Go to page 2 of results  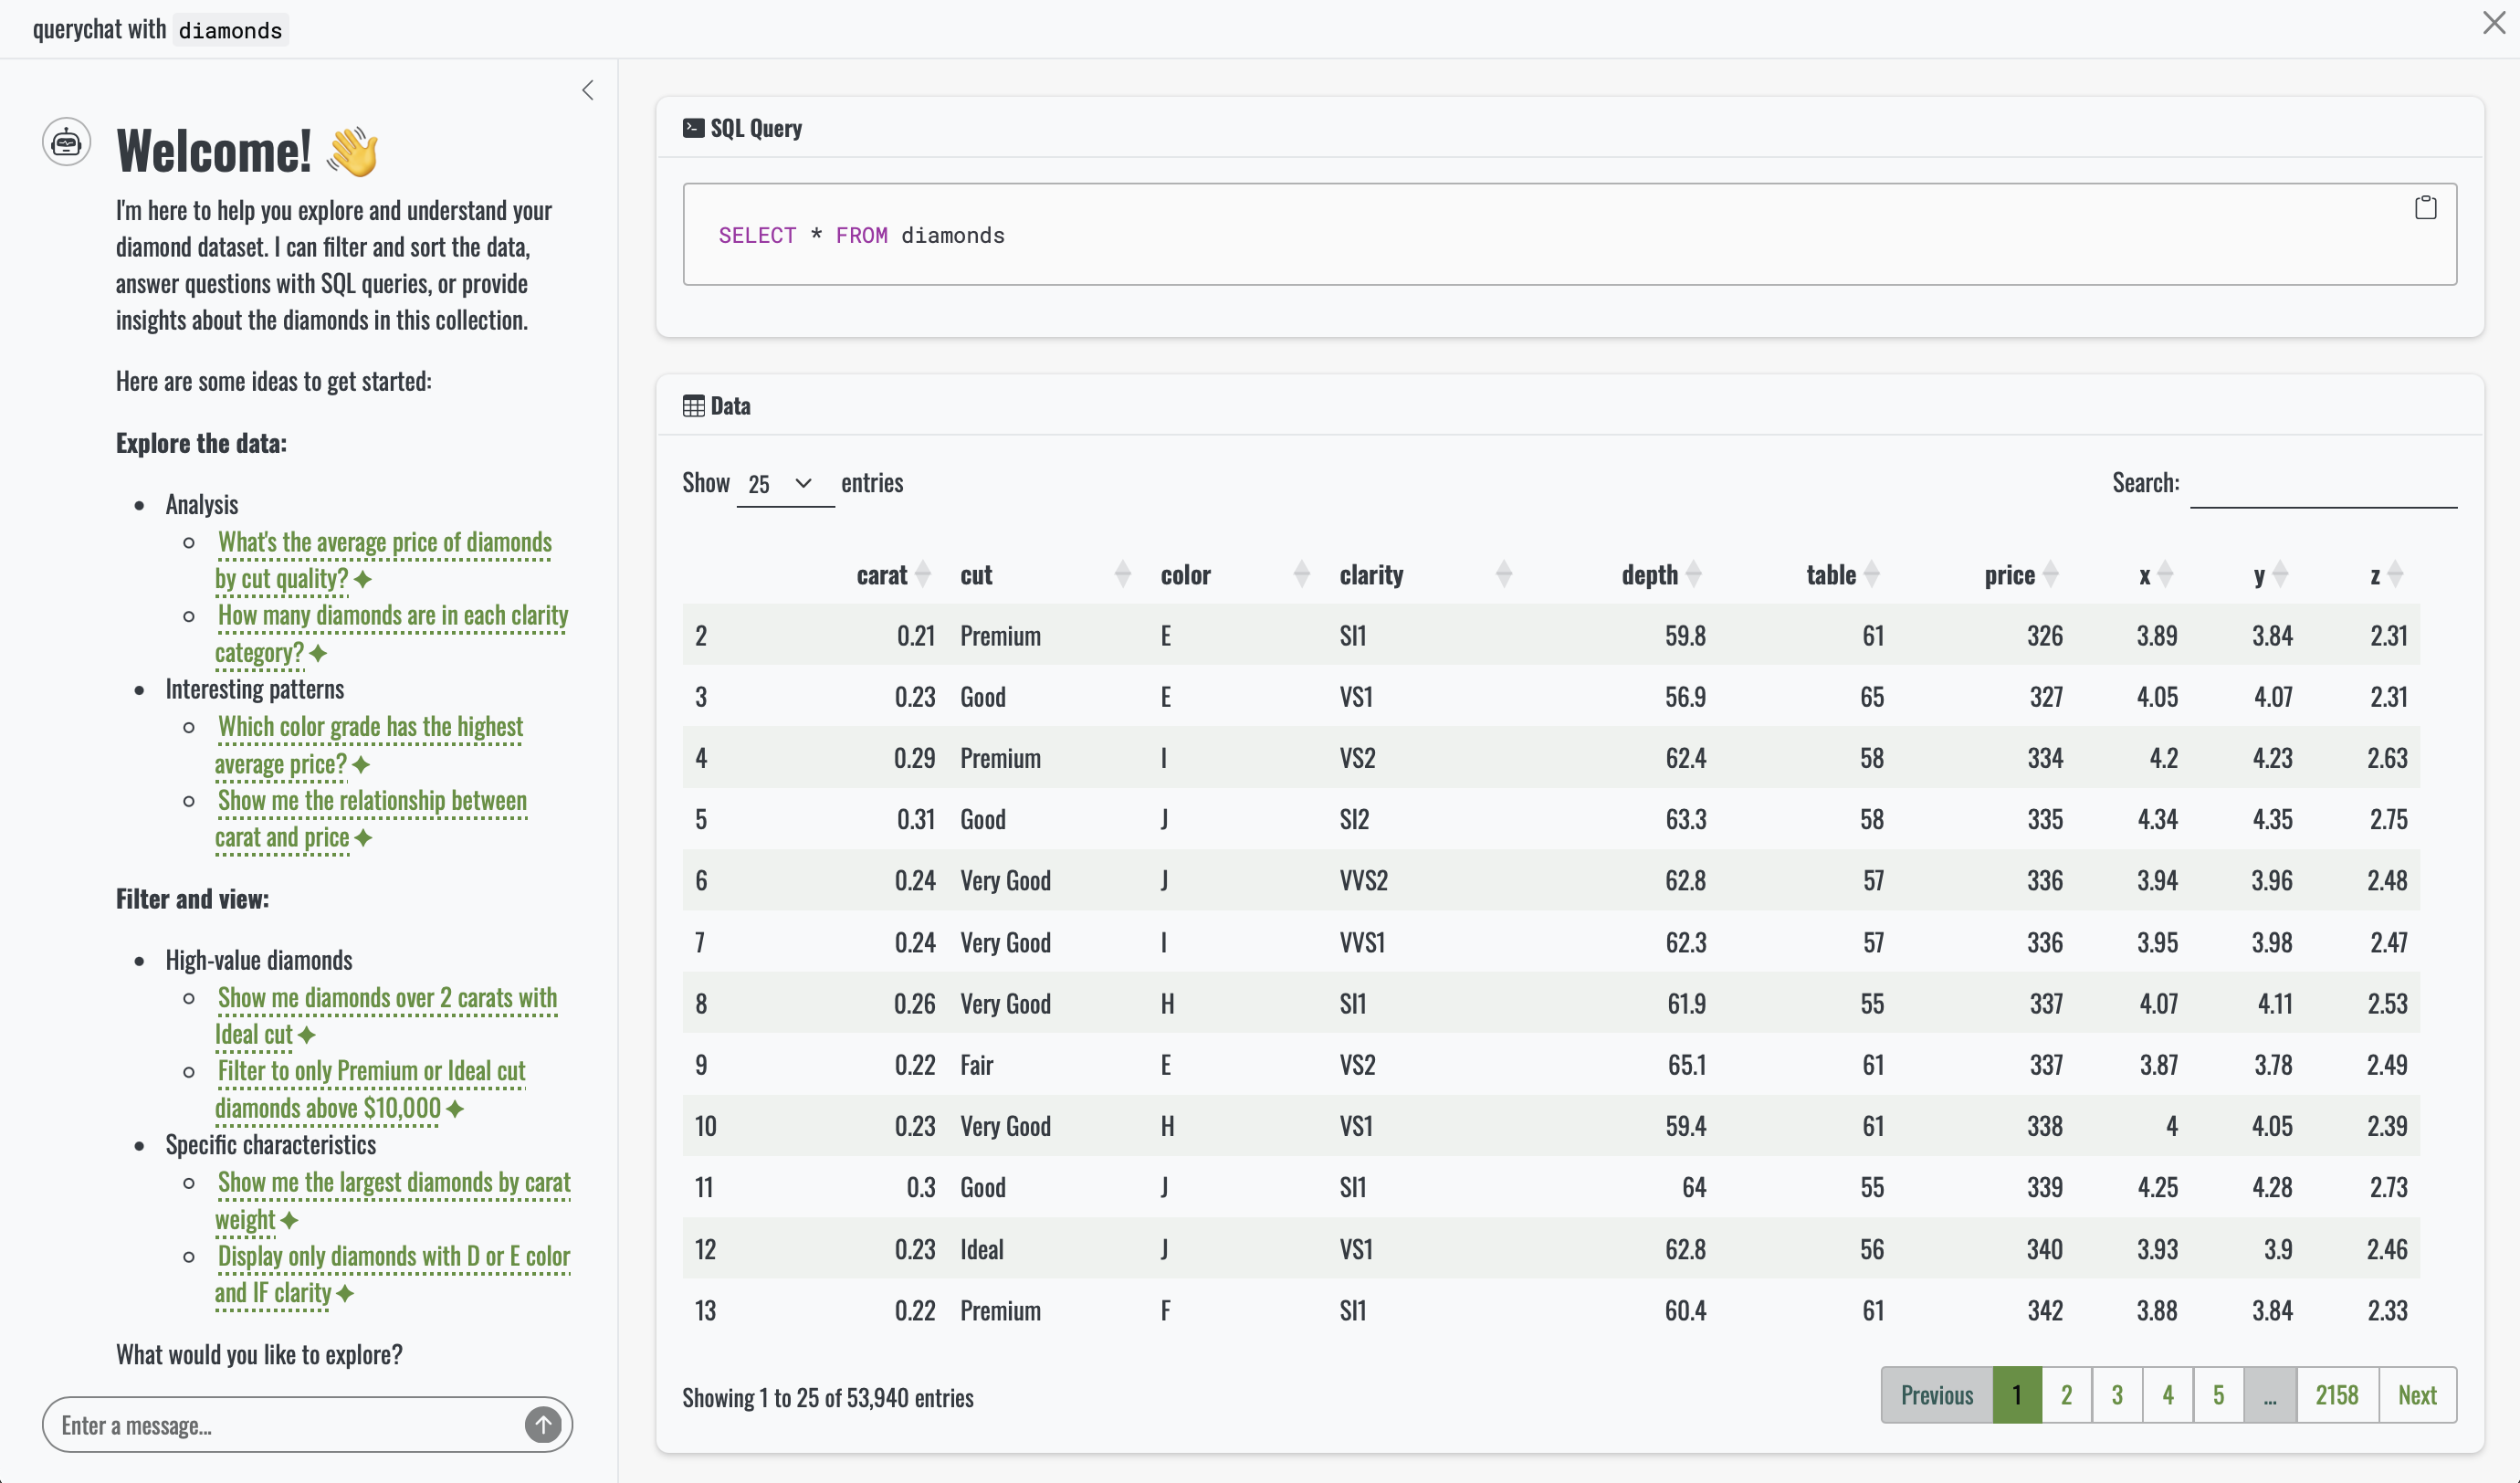[2066, 1395]
